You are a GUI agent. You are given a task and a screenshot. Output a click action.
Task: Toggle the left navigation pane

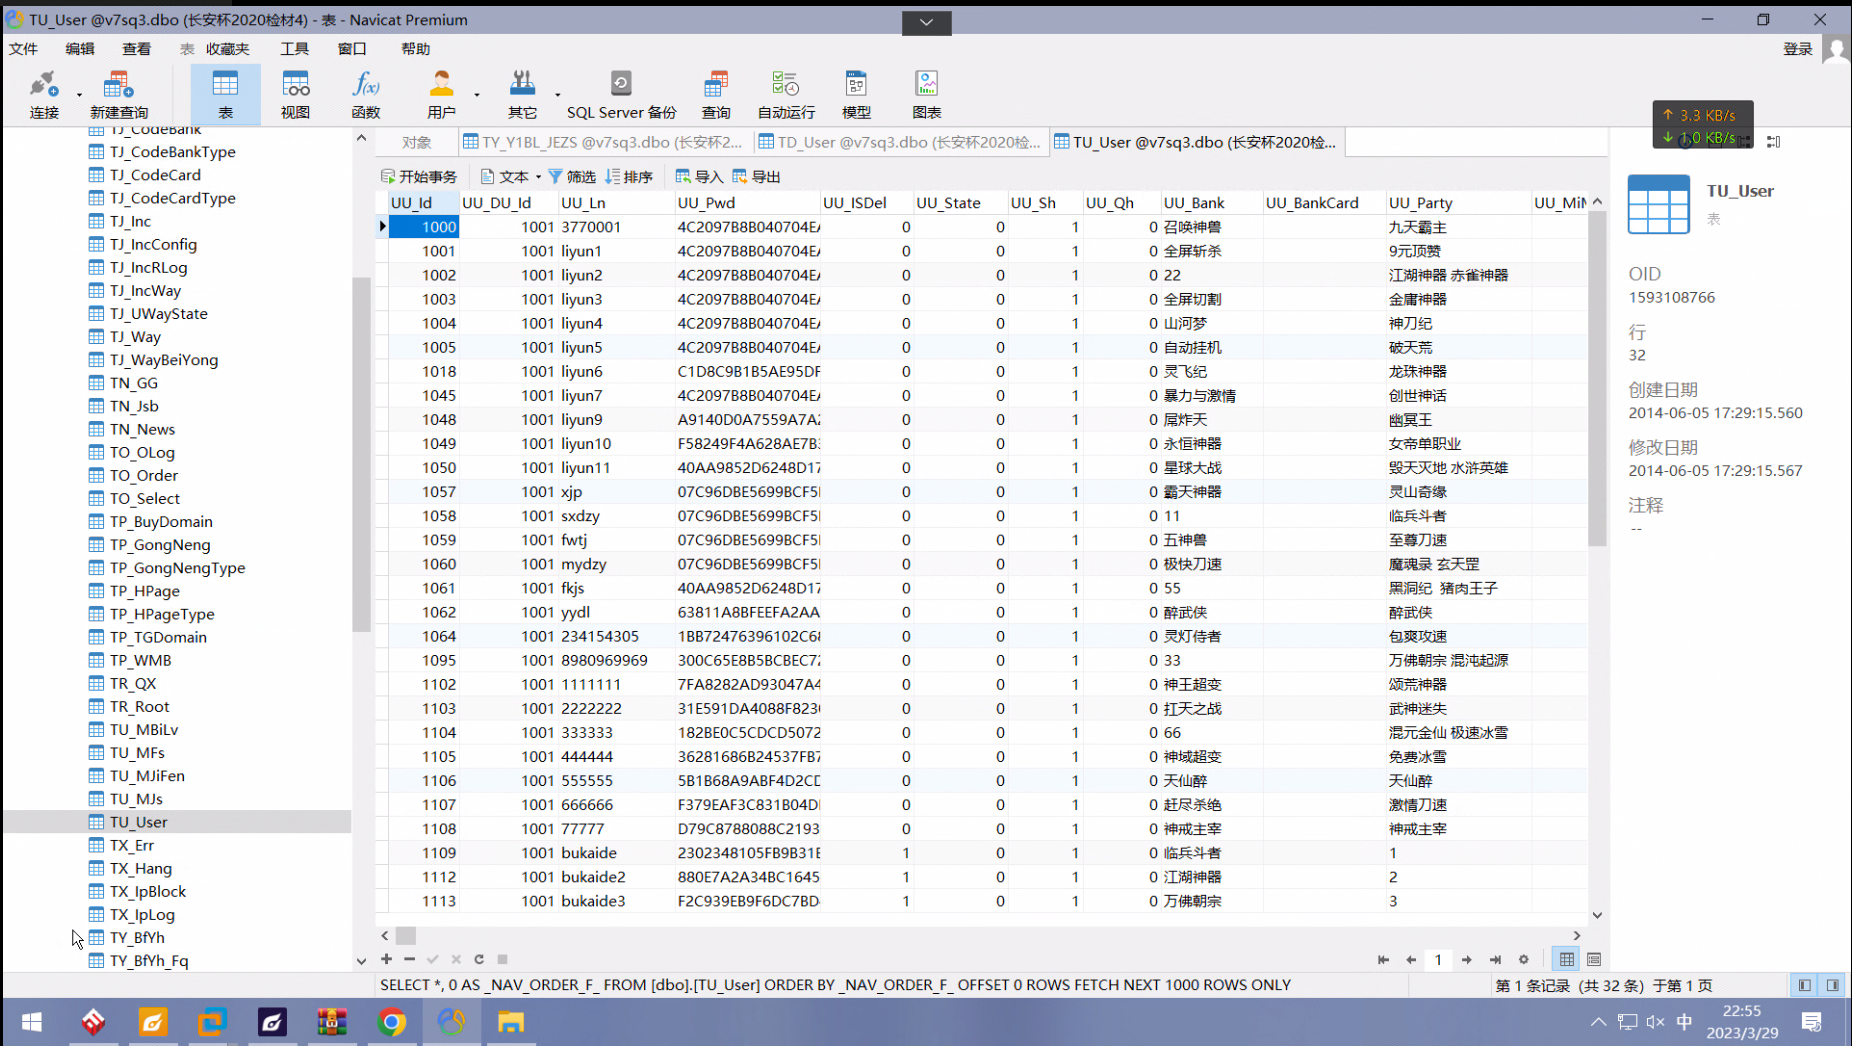1805,985
